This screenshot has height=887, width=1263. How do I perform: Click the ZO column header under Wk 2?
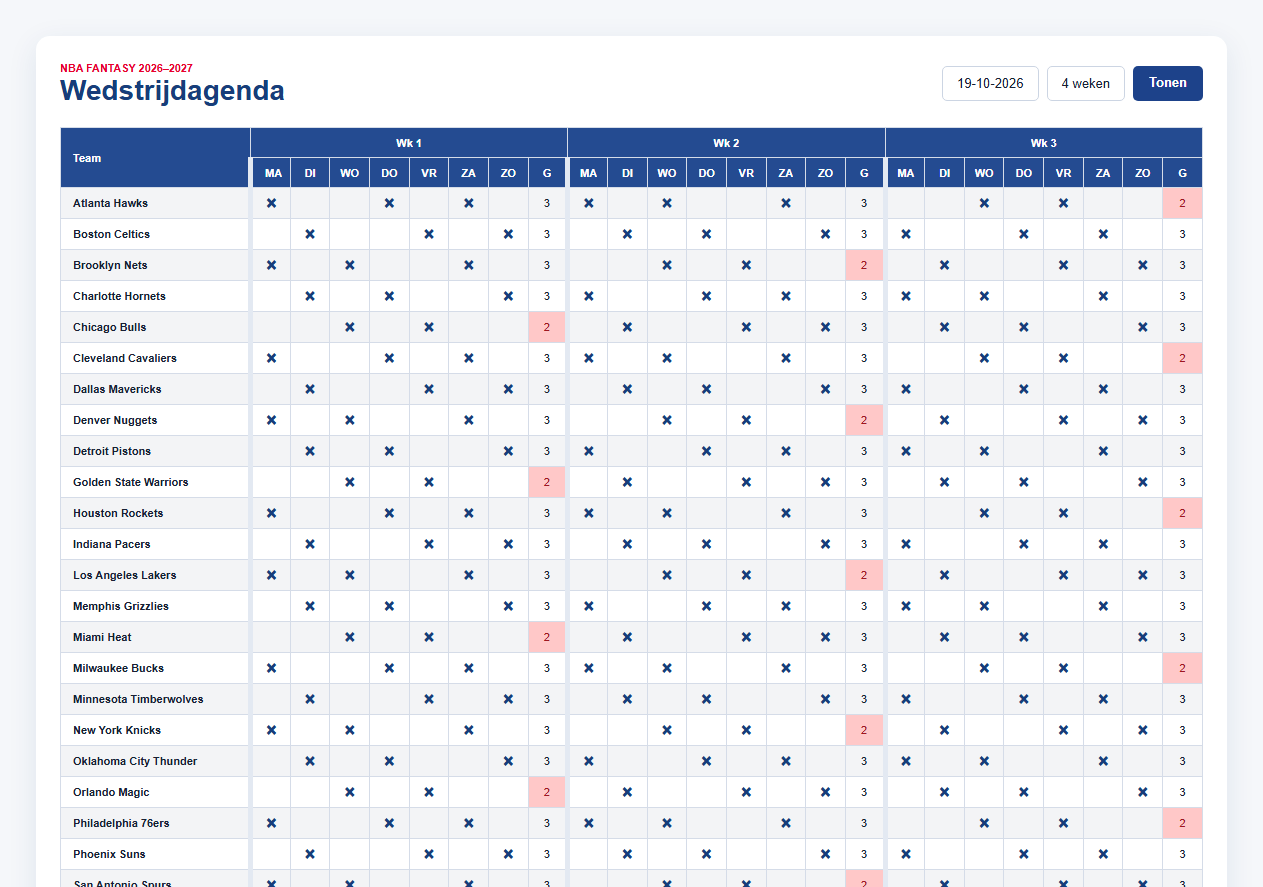pyautogui.click(x=825, y=173)
